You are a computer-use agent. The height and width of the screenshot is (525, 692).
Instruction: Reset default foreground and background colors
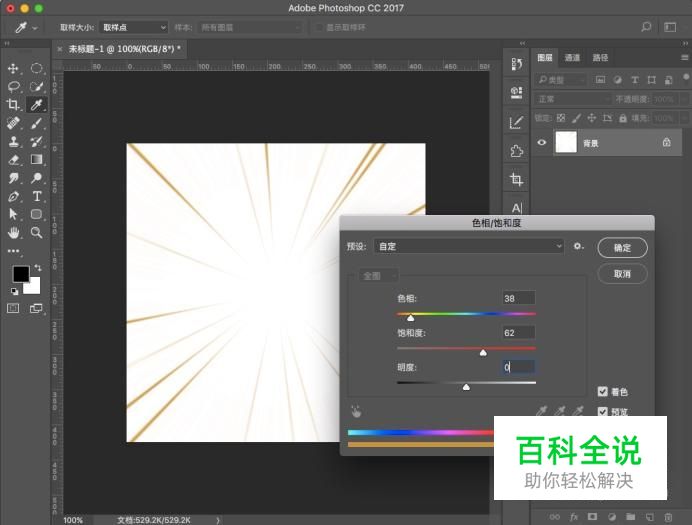(x=15, y=291)
